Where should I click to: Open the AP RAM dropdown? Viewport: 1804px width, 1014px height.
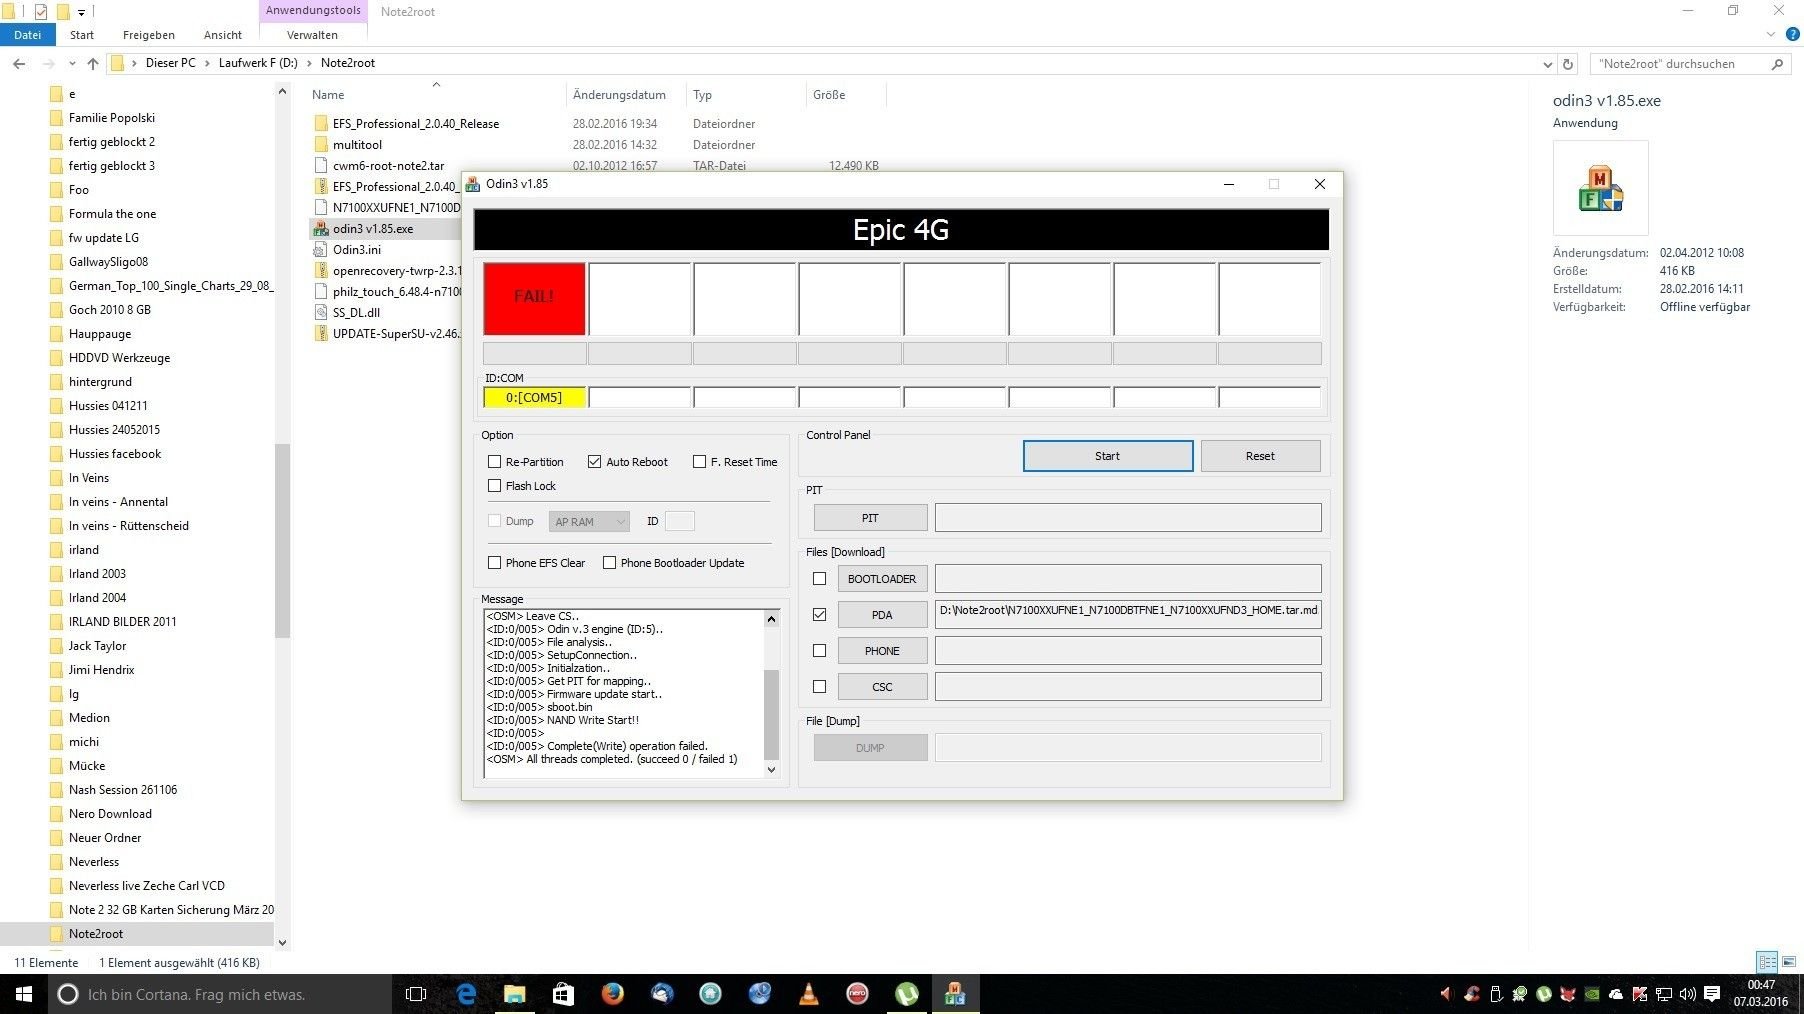[589, 521]
